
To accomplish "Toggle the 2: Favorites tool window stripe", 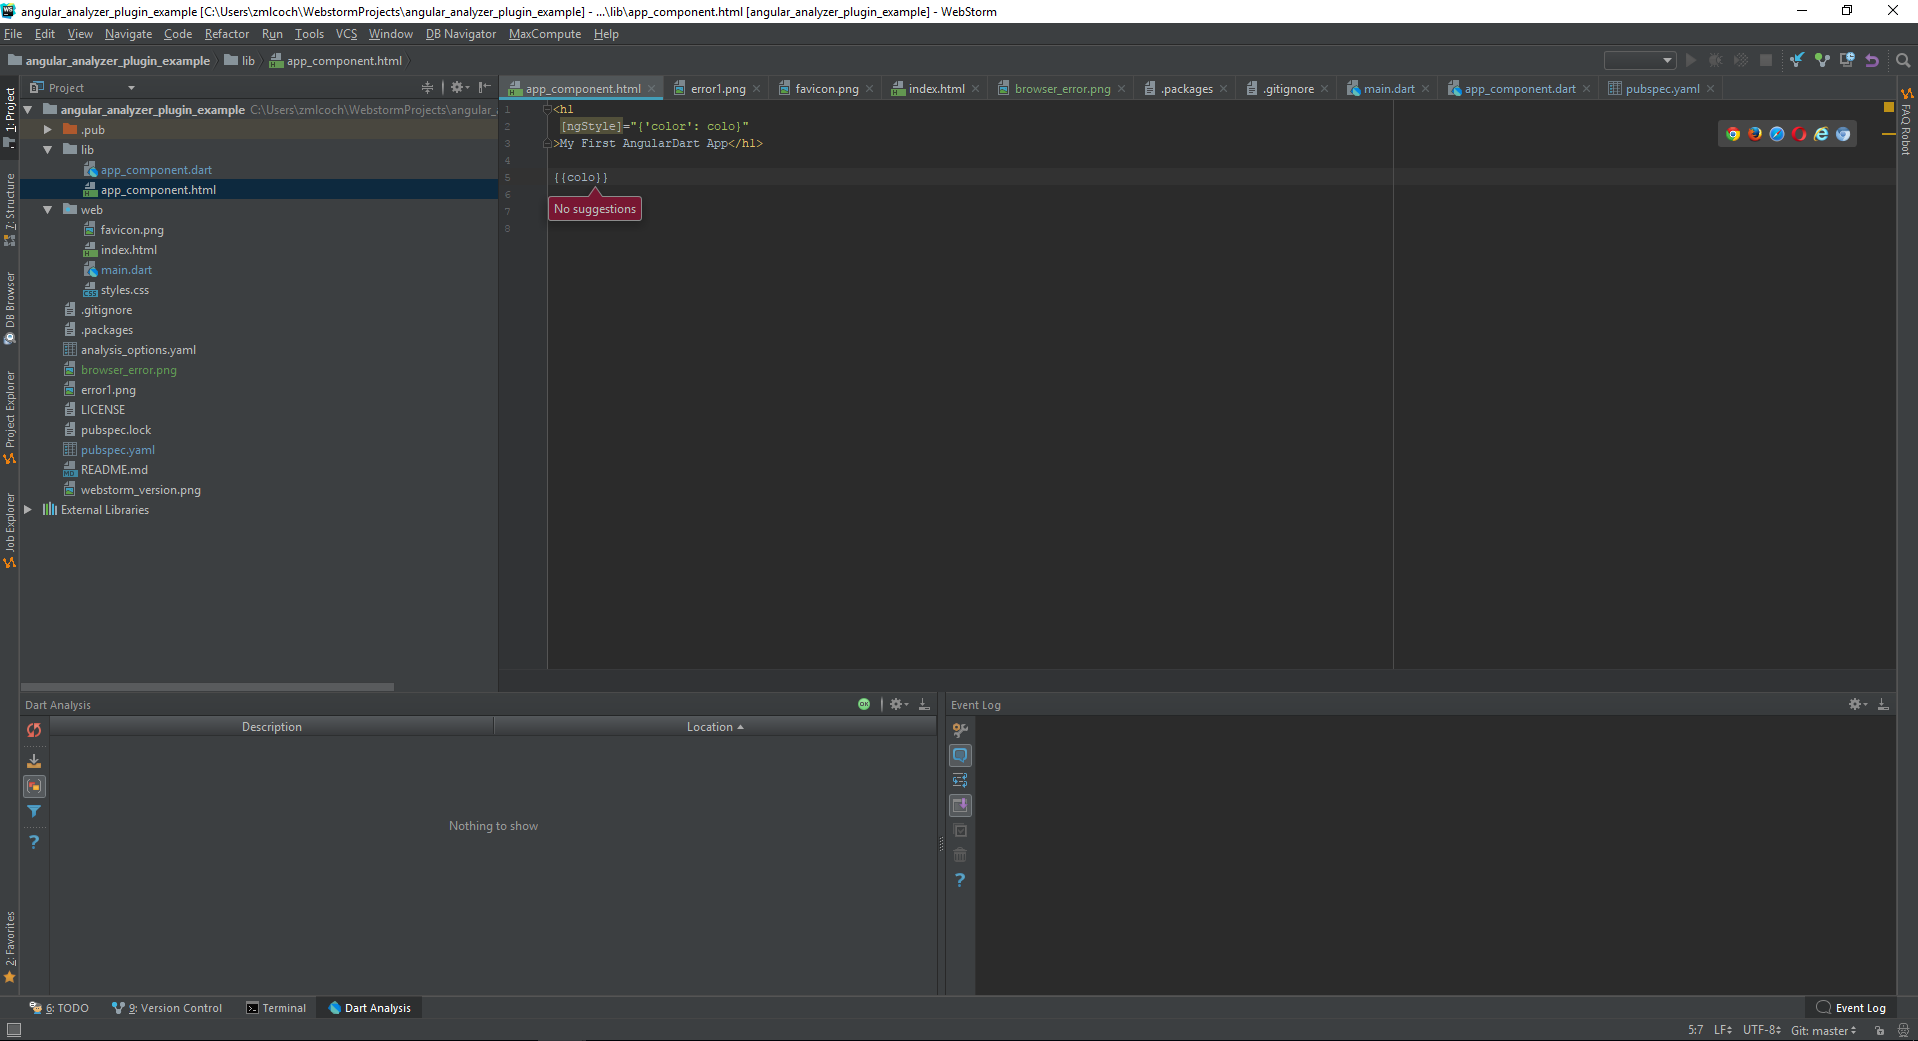I will [x=10, y=946].
